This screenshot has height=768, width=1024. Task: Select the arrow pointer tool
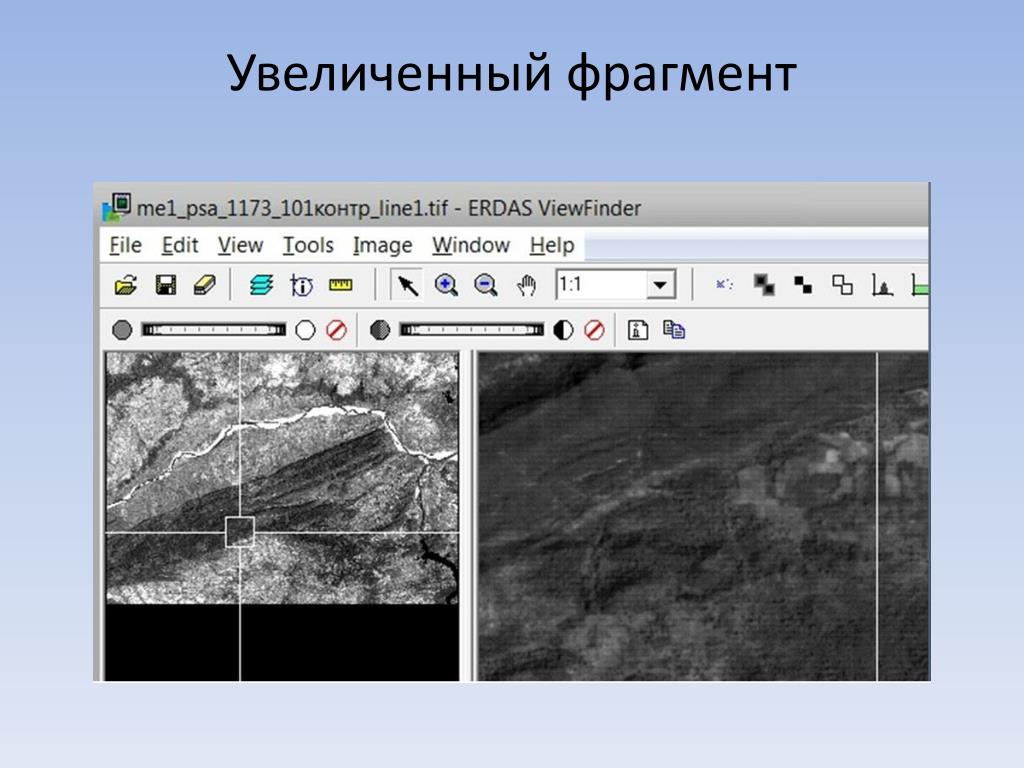[408, 285]
